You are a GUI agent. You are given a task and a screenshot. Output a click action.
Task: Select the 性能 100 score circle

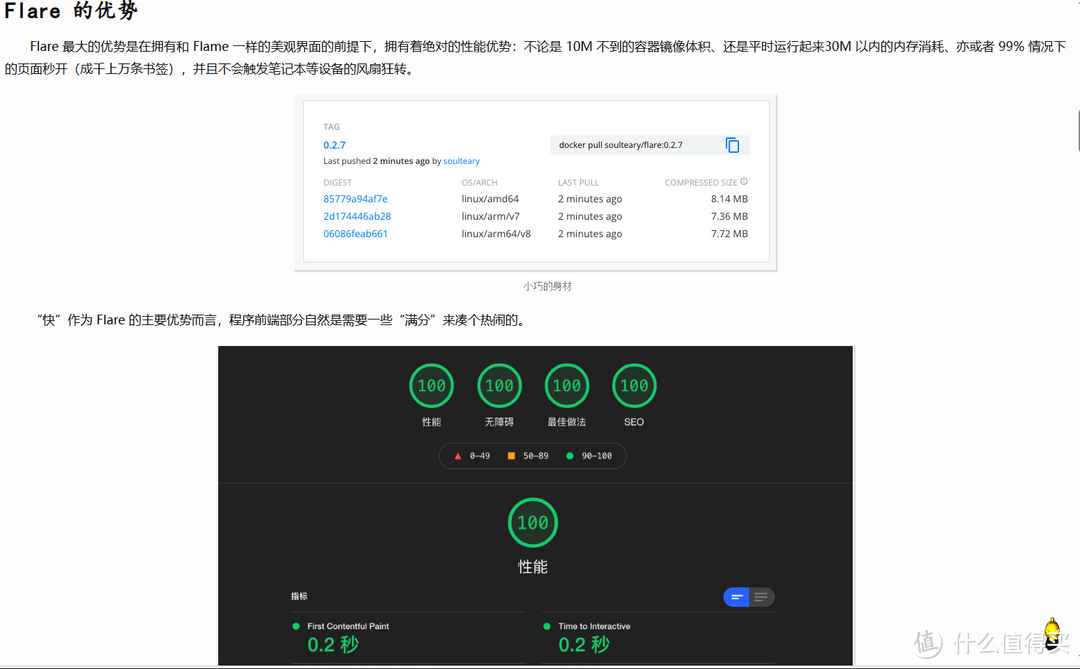431,385
